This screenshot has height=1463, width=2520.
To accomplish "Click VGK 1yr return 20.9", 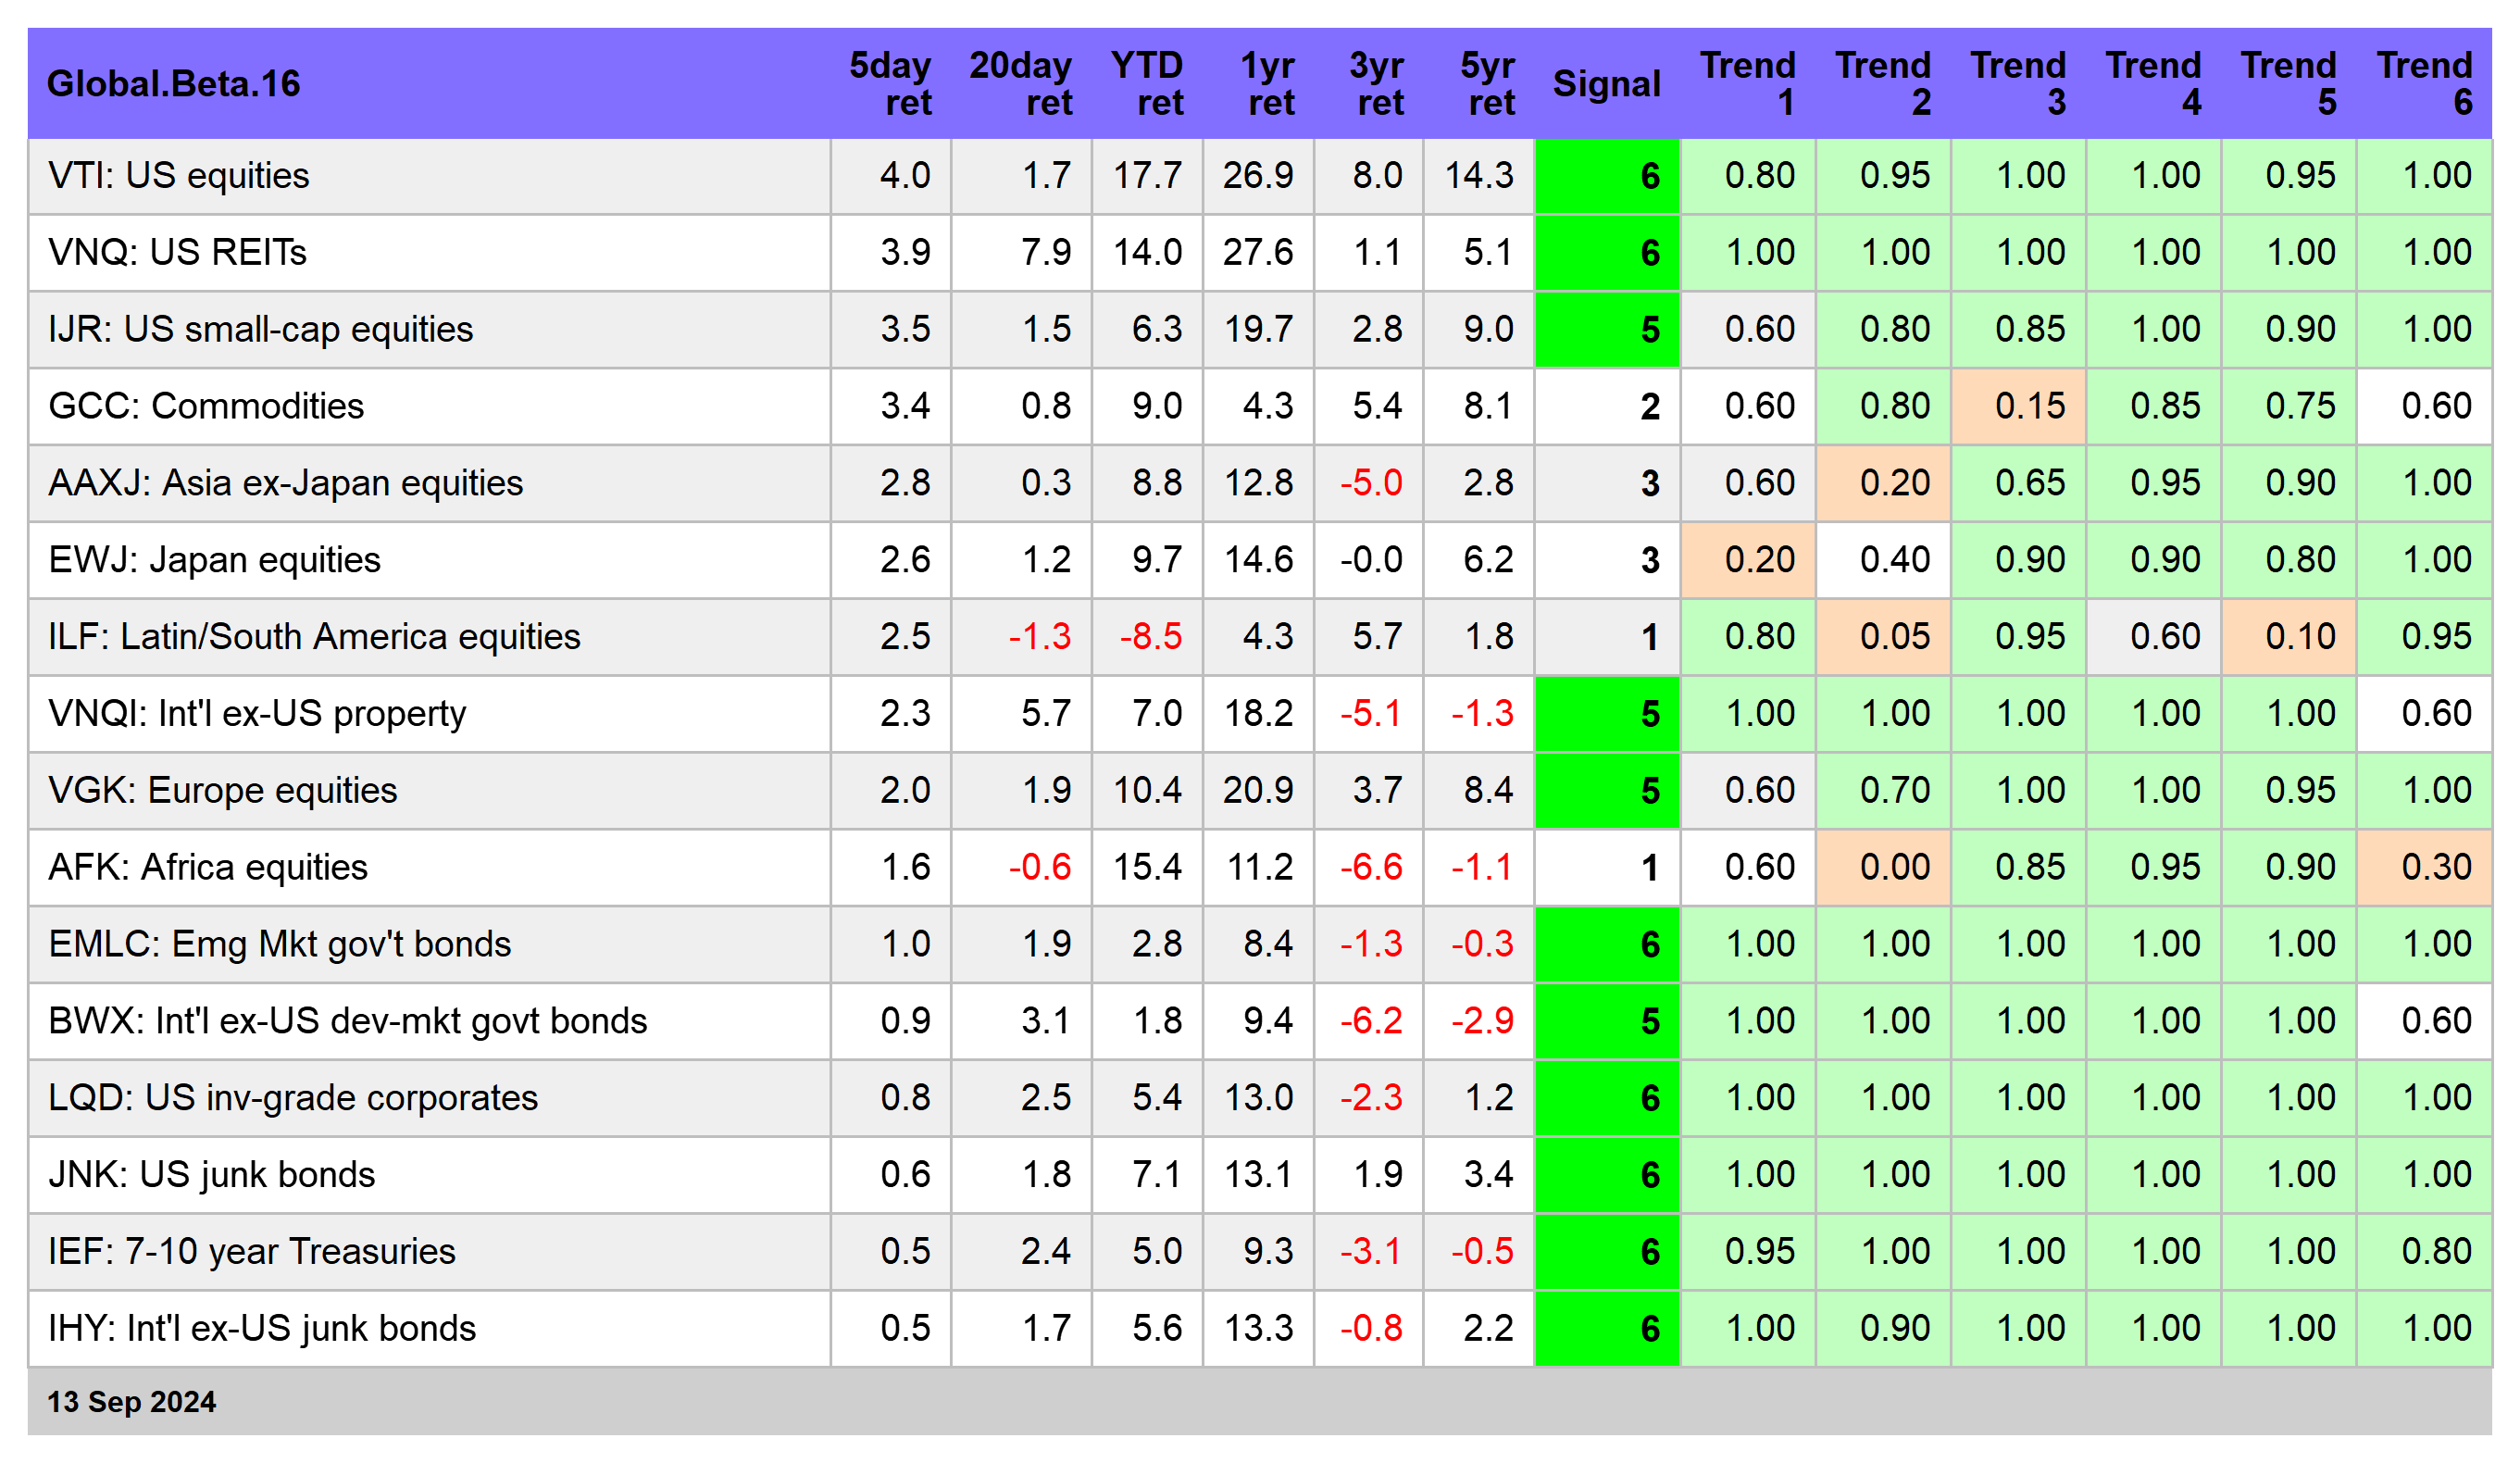I will pos(1258,790).
